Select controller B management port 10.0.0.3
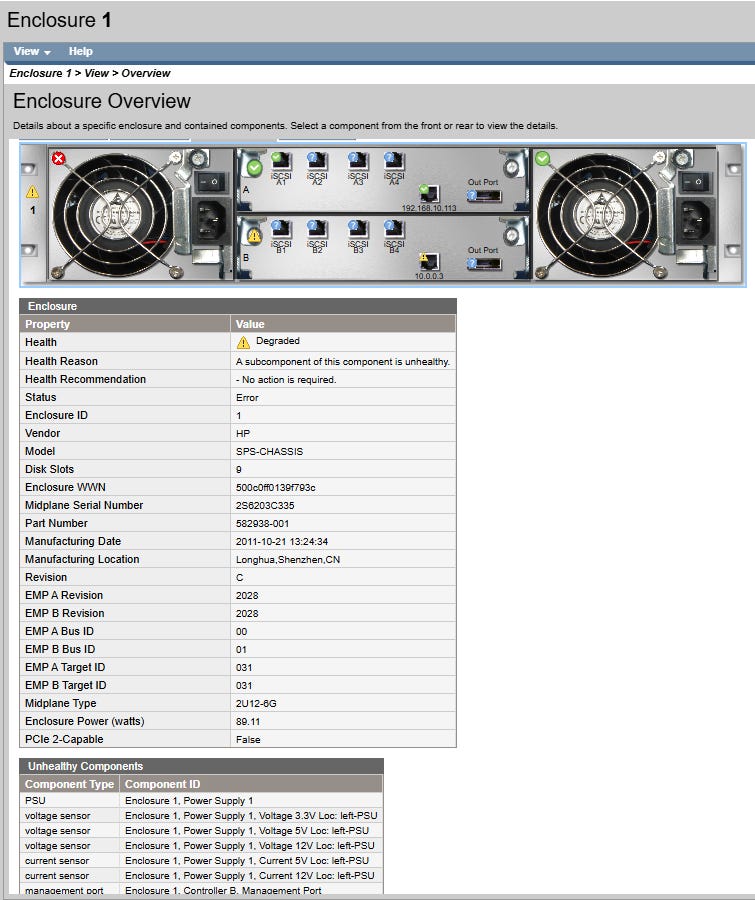 pos(429,261)
